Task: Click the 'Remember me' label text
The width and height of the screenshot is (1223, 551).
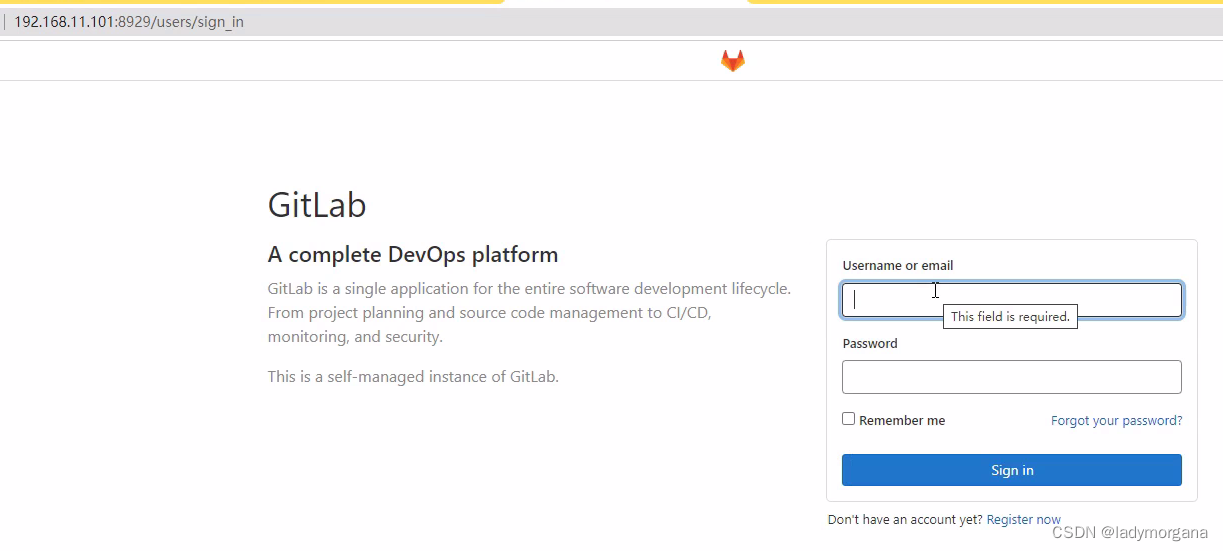Action: pyautogui.click(x=902, y=421)
